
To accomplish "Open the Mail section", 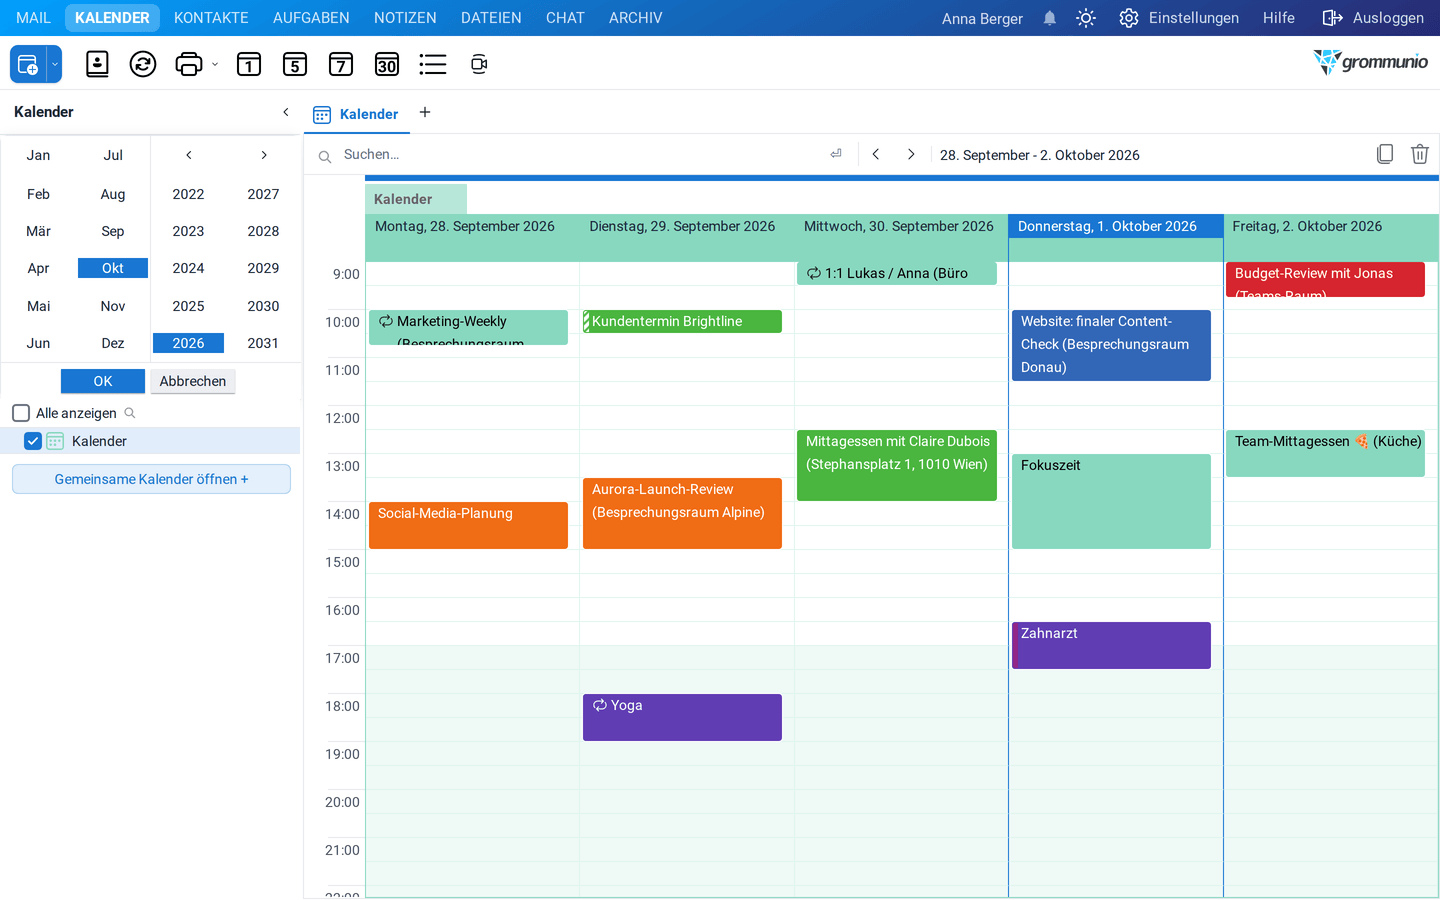I will (x=33, y=18).
